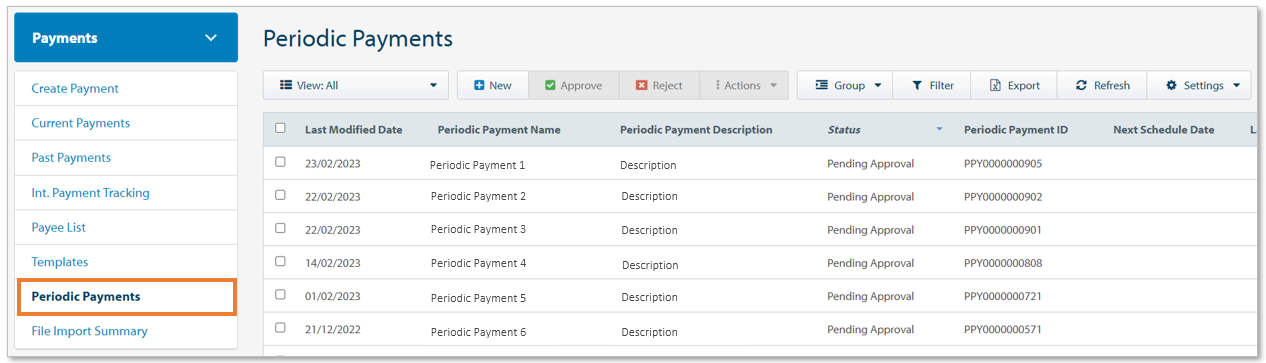Click the green Approve checkmark icon
The image size is (1266, 363).
[550, 86]
